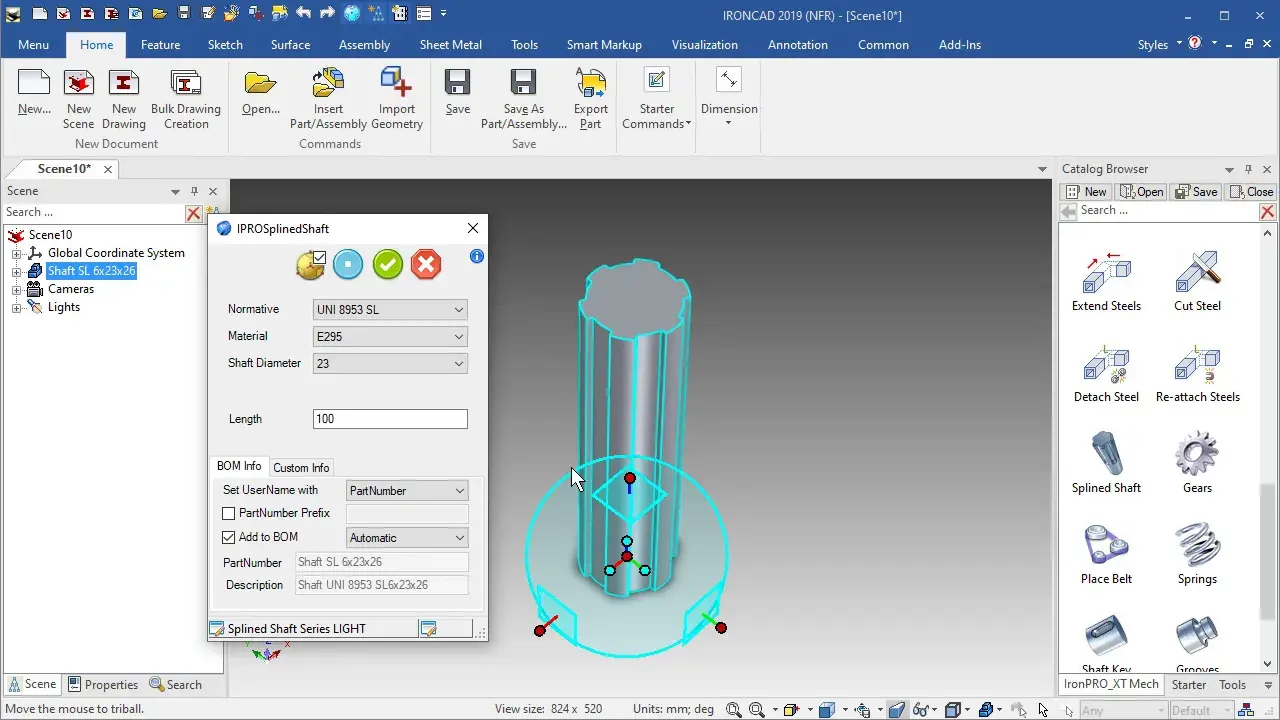Select Re-attach Steels catalog item

click(x=1197, y=372)
